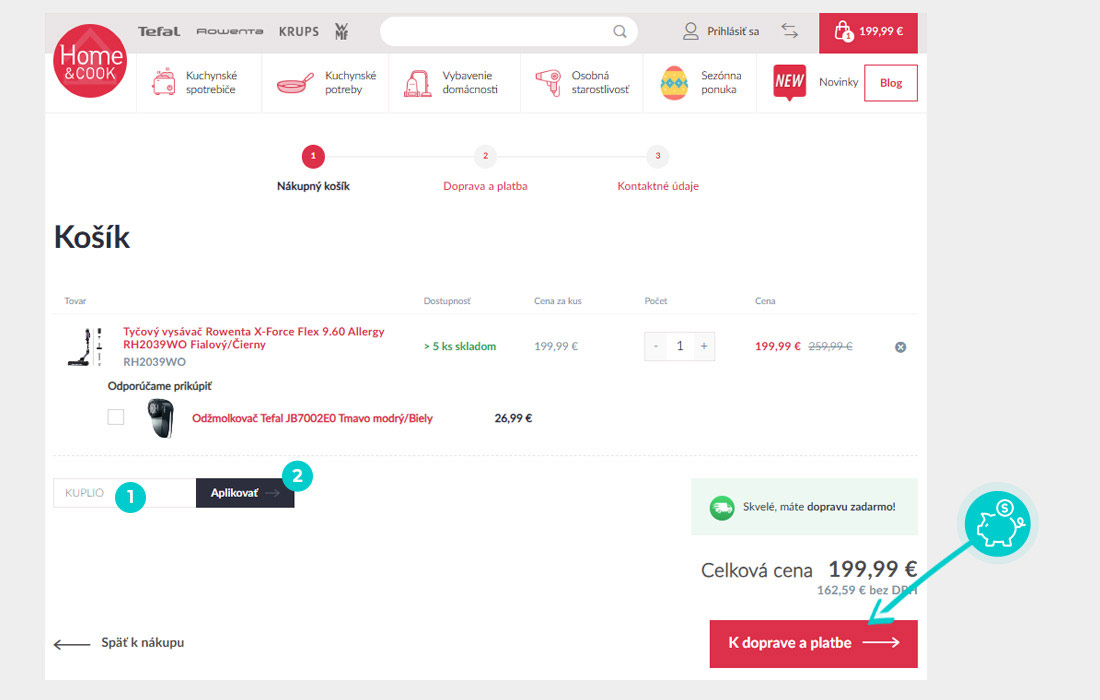The width and height of the screenshot is (1100, 700).
Task: Click the 'Celková cena' label
Action: click(757, 570)
